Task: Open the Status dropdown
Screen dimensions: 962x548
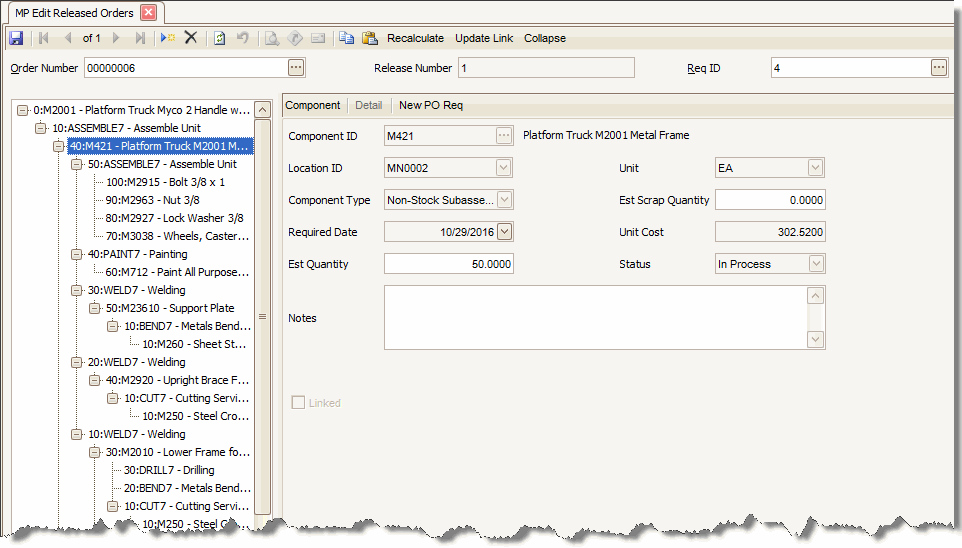Action: tap(816, 264)
